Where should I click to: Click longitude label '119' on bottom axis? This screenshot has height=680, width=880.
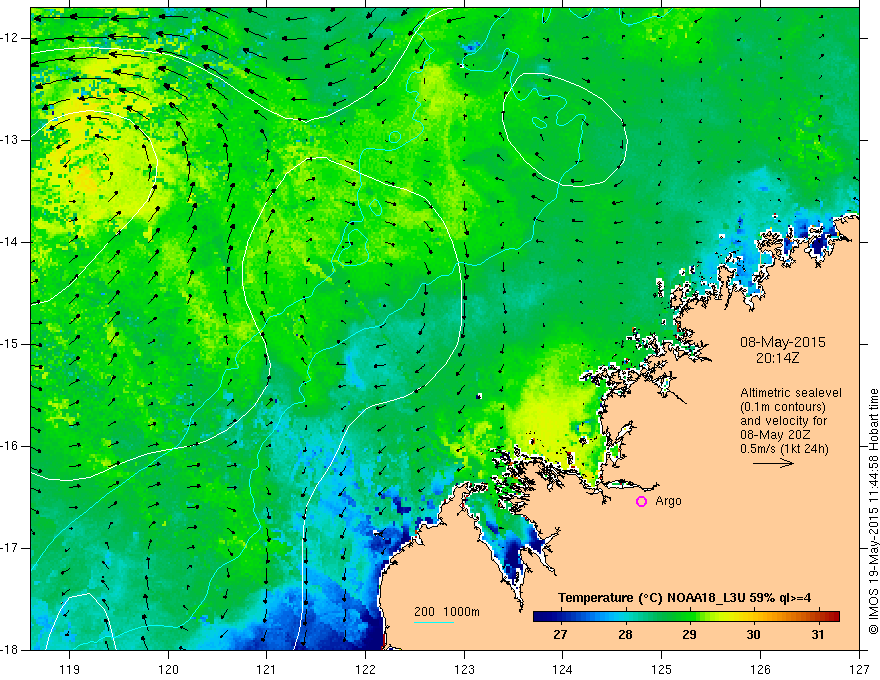pyautogui.click(x=70, y=669)
